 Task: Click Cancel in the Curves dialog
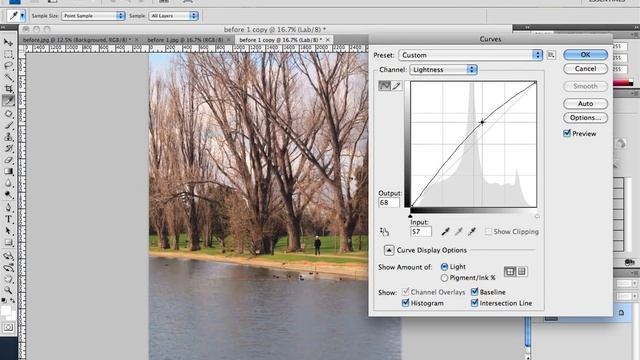(x=585, y=69)
